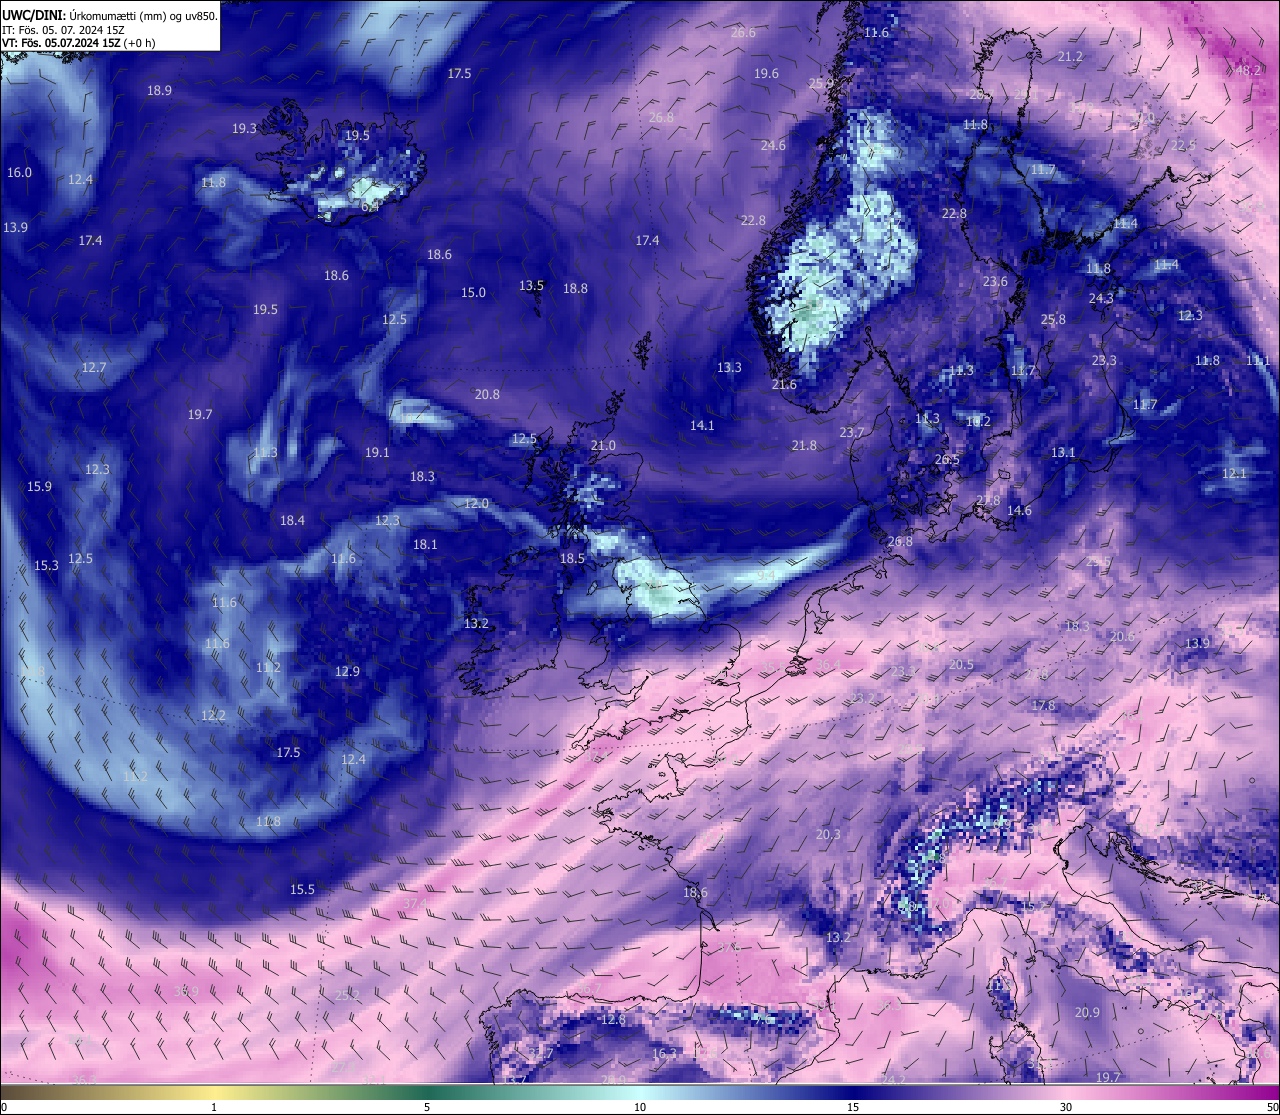Click the map value 48.2
Screen dimensions: 1280x1115
(x=1248, y=70)
